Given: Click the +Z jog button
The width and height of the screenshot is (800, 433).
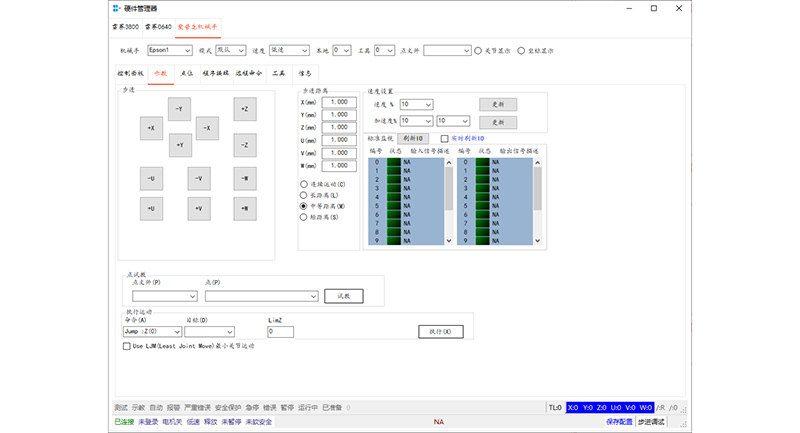Looking at the screenshot, I should coord(245,109).
